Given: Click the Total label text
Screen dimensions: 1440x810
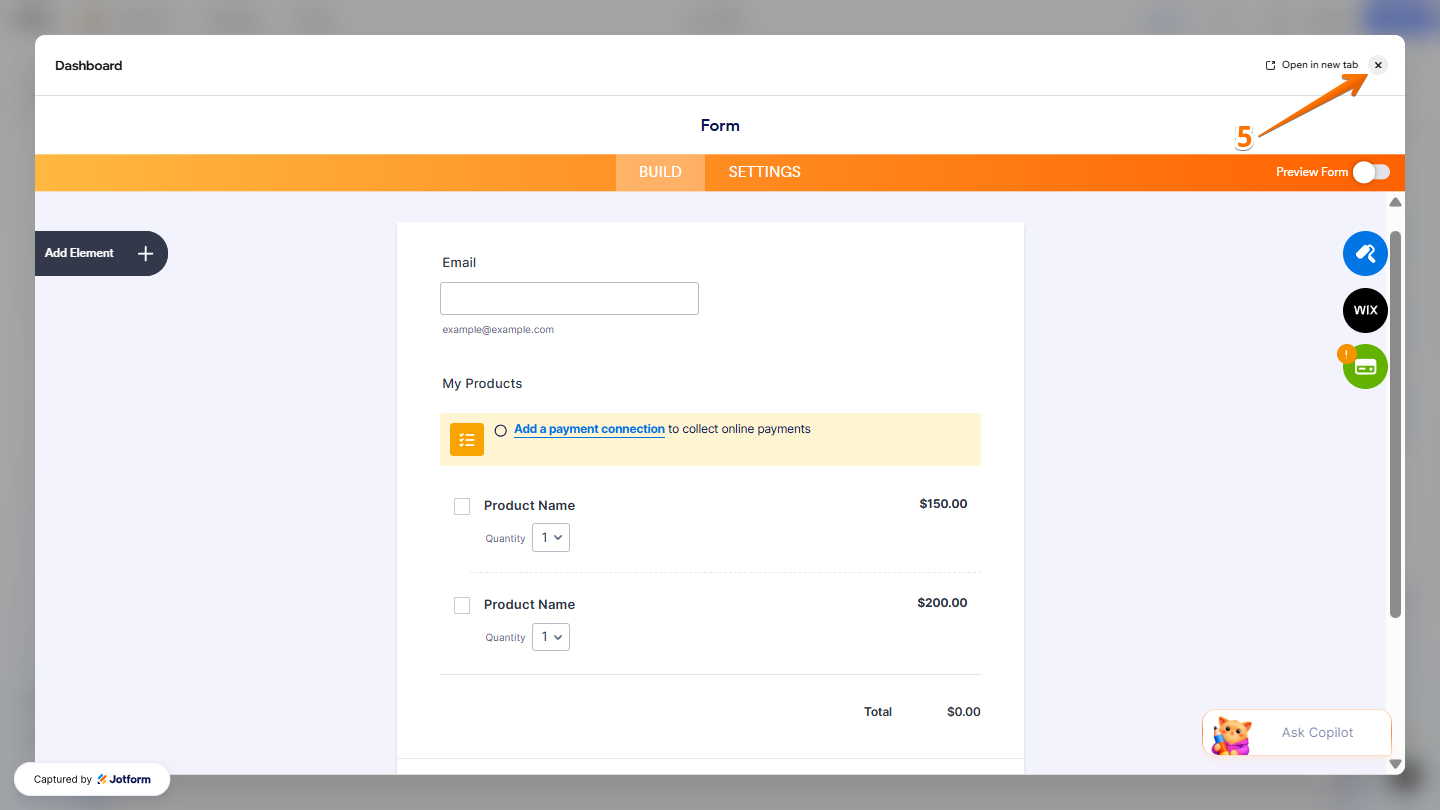Looking at the screenshot, I should pos(878,712).
